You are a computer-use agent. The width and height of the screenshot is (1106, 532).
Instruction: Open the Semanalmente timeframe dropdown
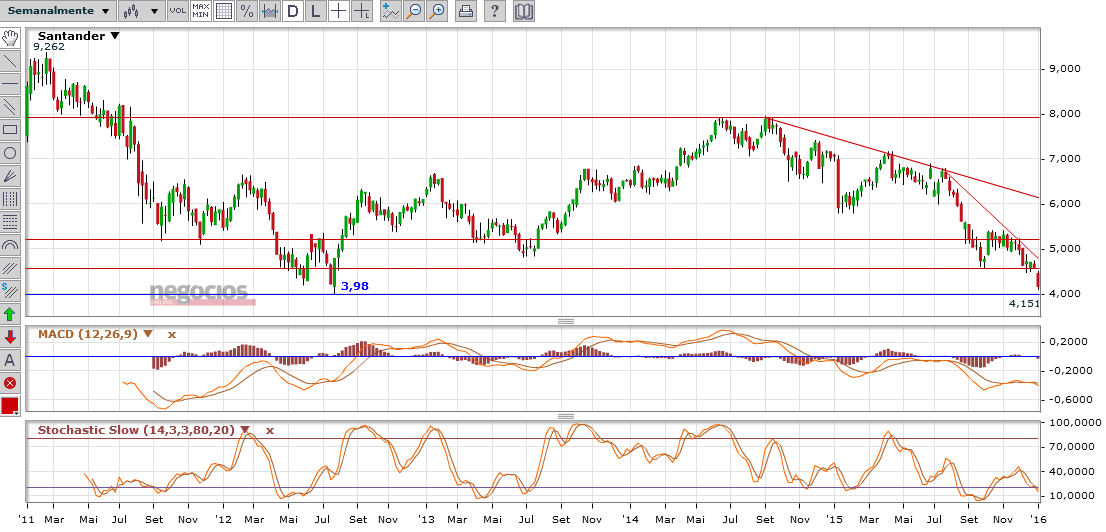click(57, 12)
